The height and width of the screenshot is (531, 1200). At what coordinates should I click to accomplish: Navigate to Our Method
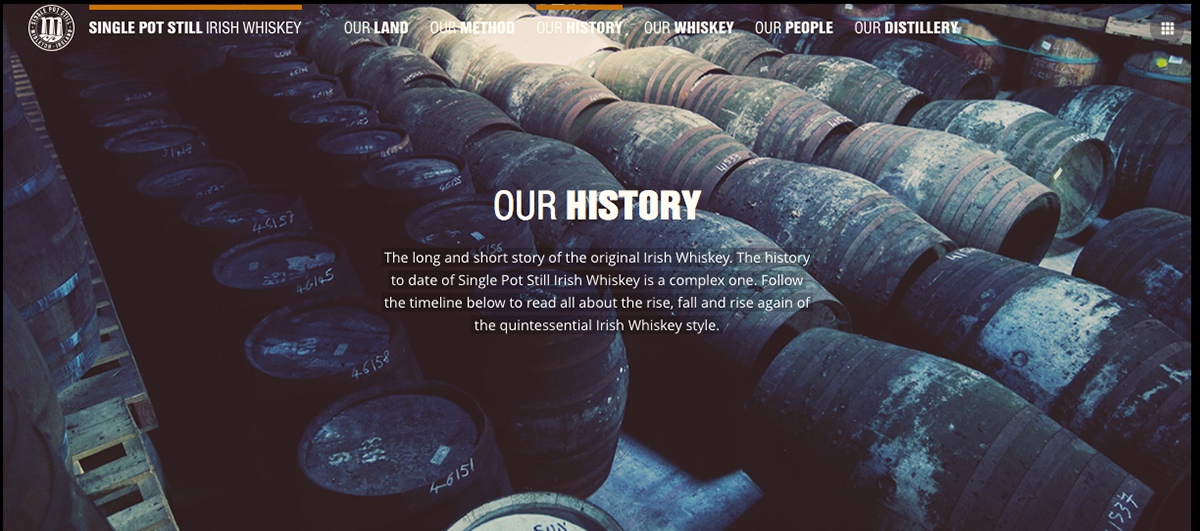pyautogui.click(x=472, y=28)
